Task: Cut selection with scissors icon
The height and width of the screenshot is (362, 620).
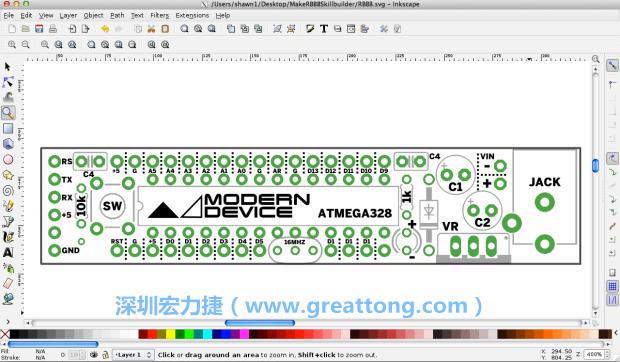Action: pyautogui.click(x=151, y=29)
